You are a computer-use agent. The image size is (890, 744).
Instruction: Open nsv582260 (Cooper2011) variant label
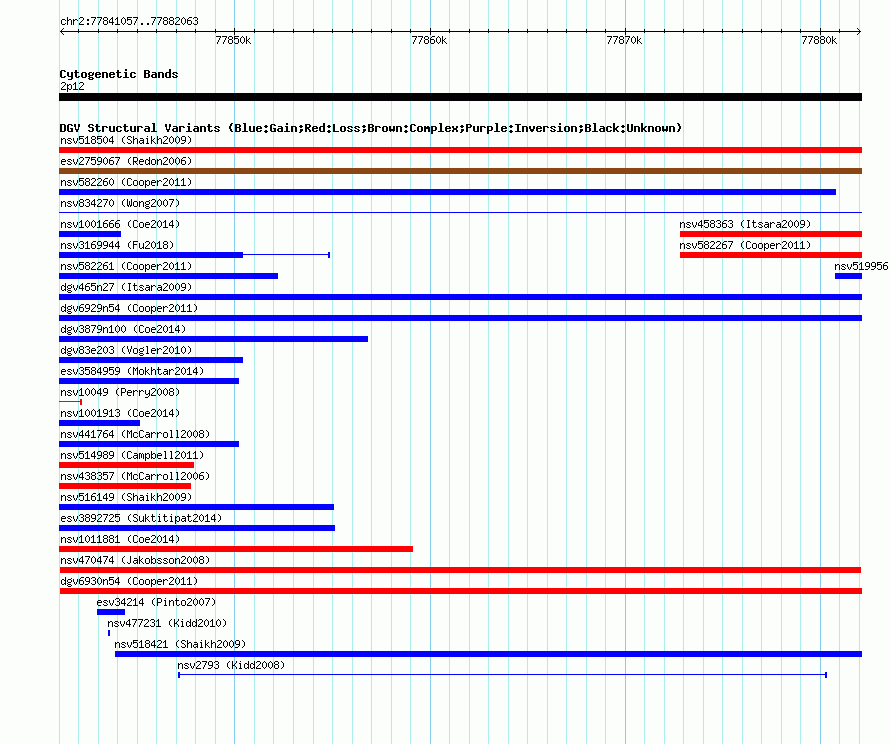126,182
